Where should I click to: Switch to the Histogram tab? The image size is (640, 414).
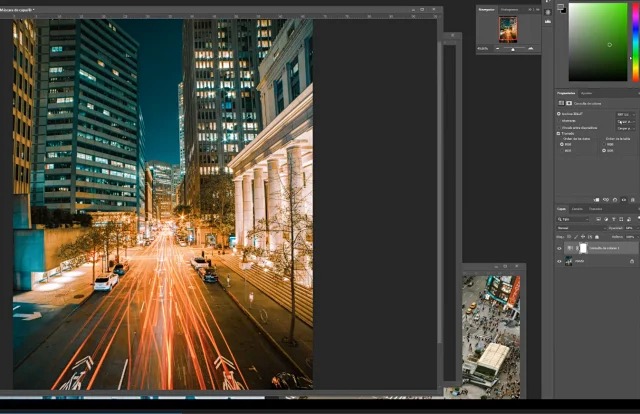tap(509, 9)
